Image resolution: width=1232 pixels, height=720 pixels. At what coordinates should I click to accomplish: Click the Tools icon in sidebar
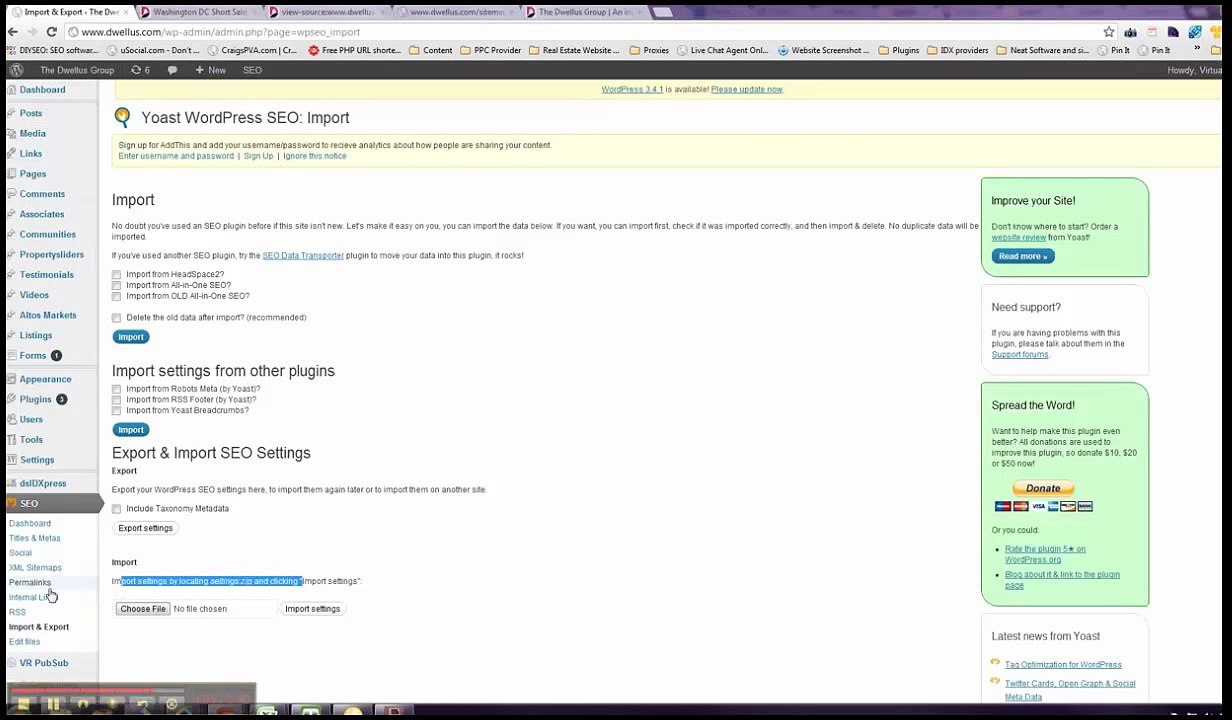point(11,439)
